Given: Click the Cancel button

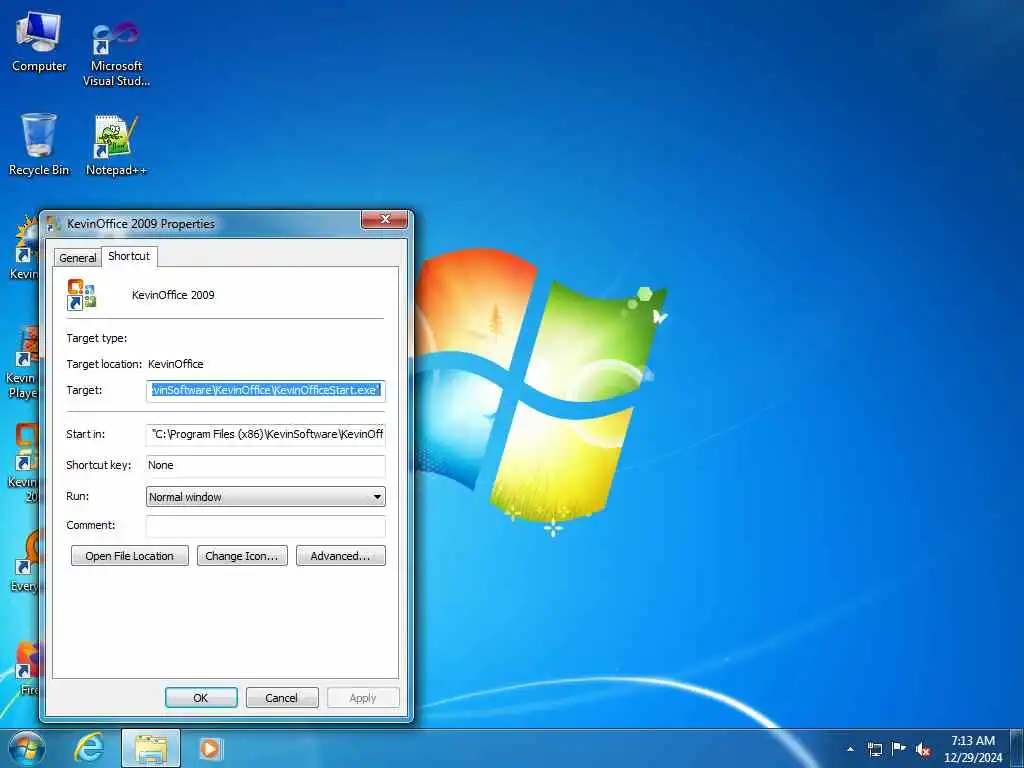Looking at the screenshot, I should coord(282,697).
